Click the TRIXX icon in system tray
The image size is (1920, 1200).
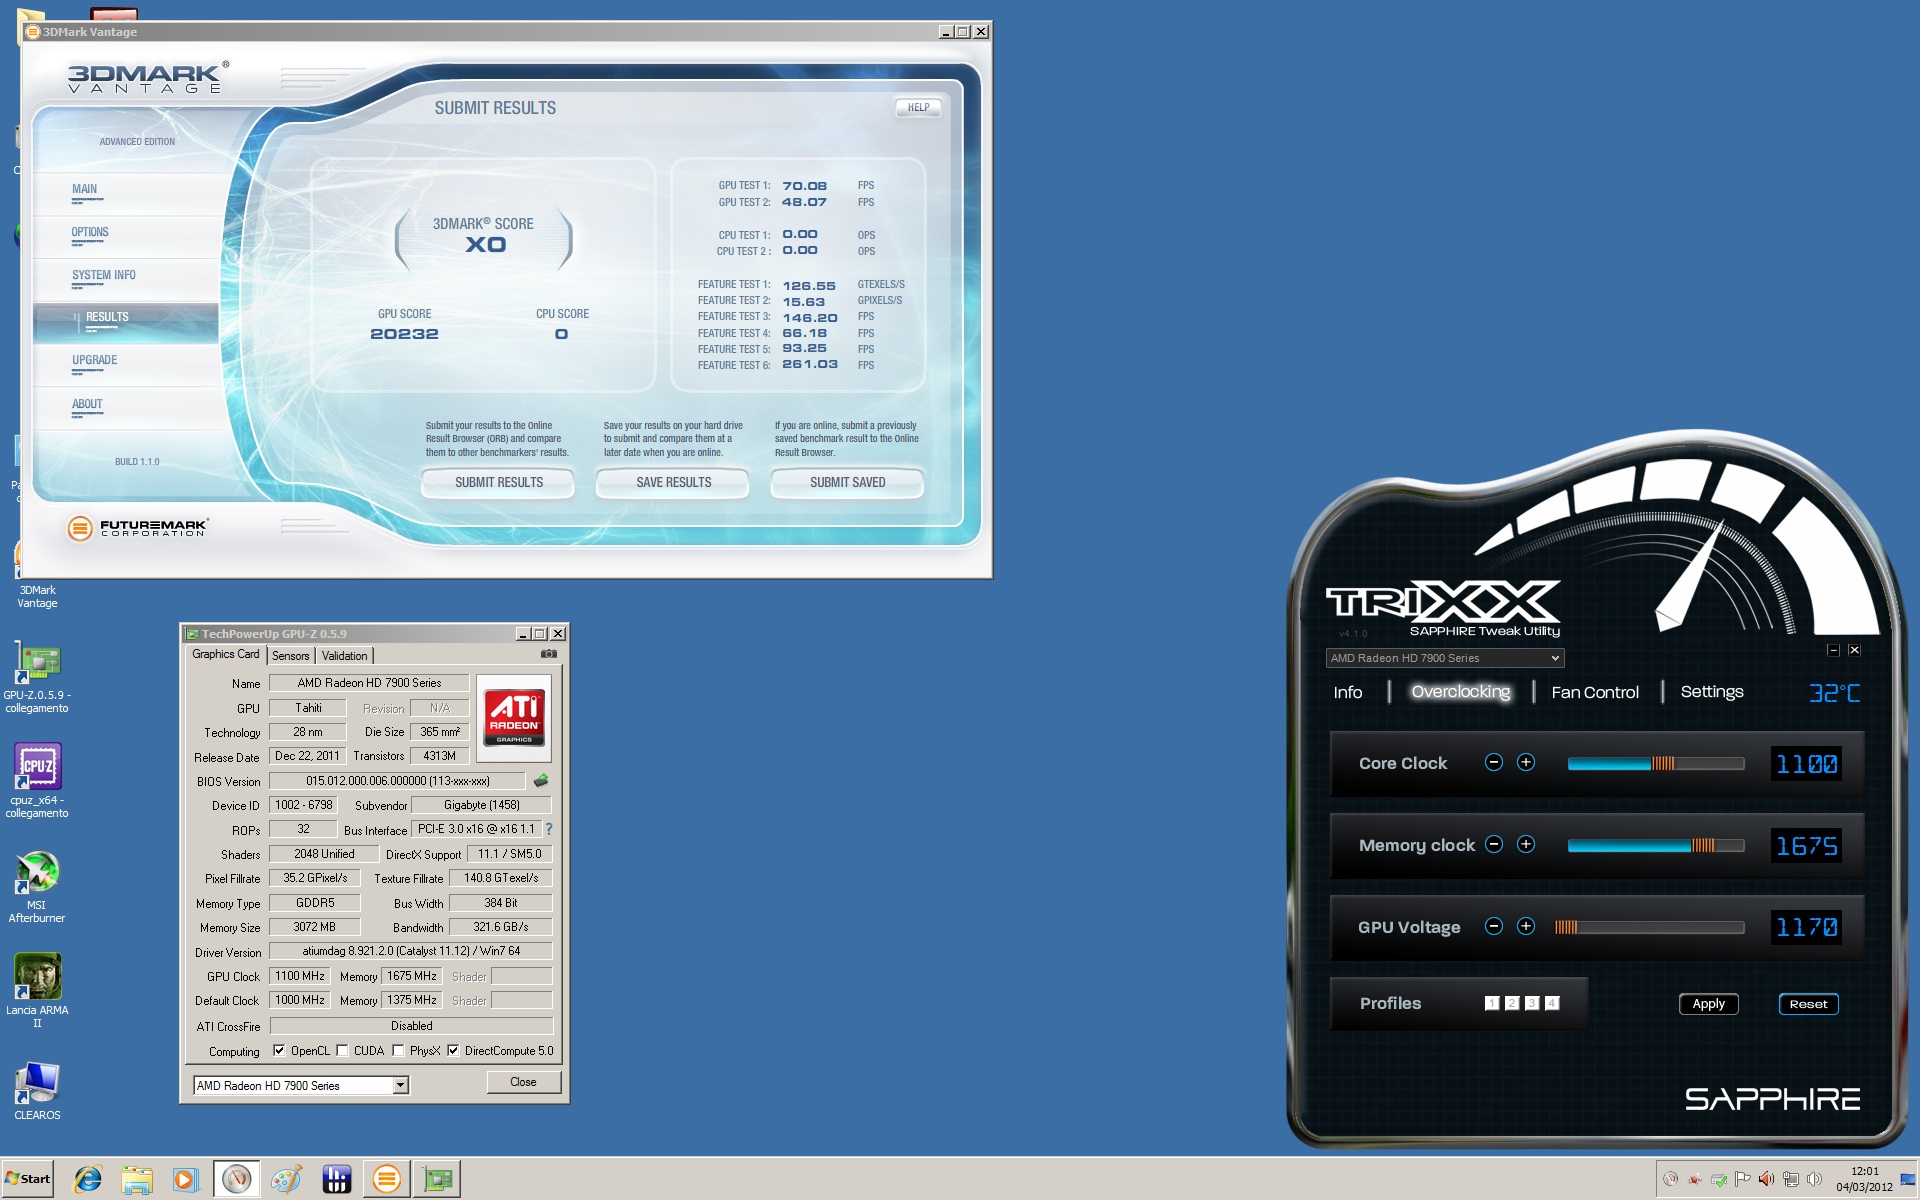1670,1179
